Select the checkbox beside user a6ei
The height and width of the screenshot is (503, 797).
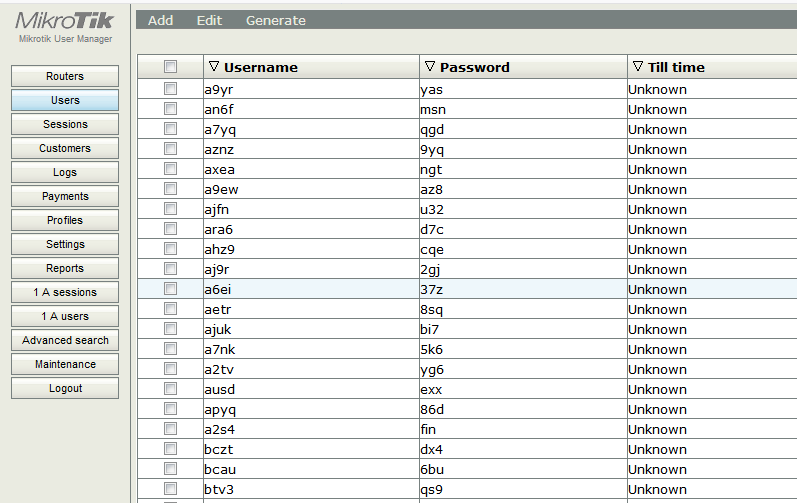170,289
